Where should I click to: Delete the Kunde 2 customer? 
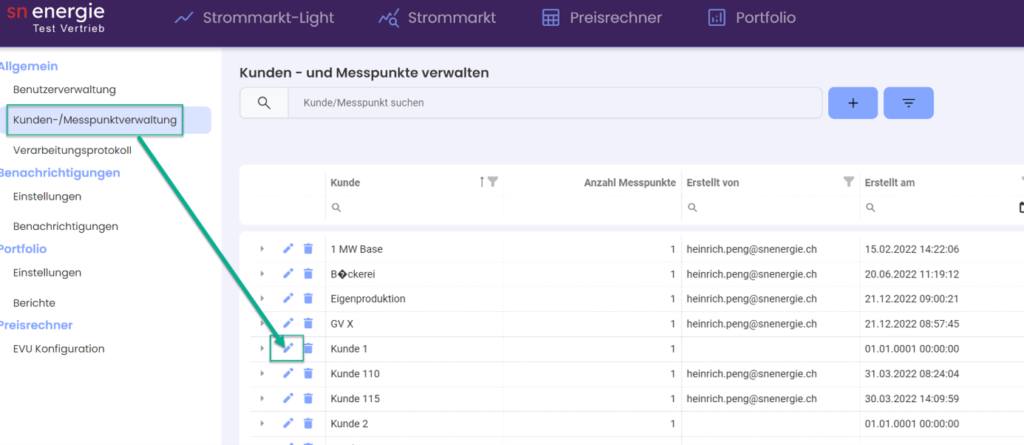pyautogui.click(x=308, y=423)
